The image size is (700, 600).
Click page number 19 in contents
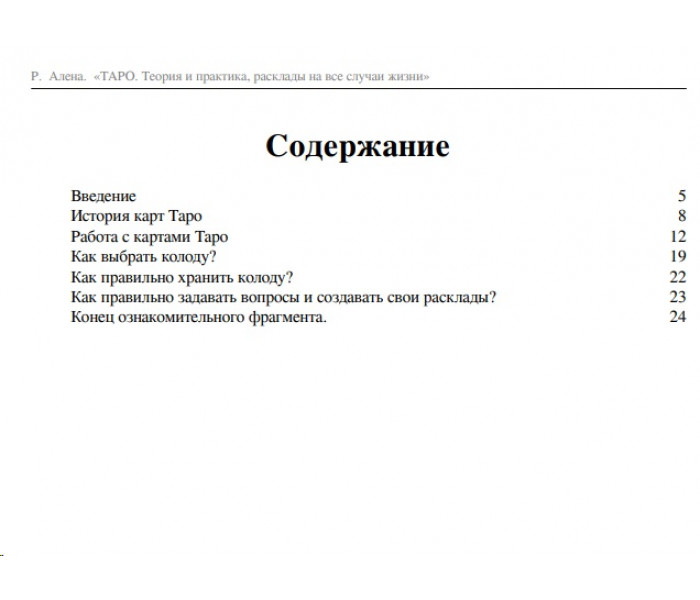click(678, 256)
